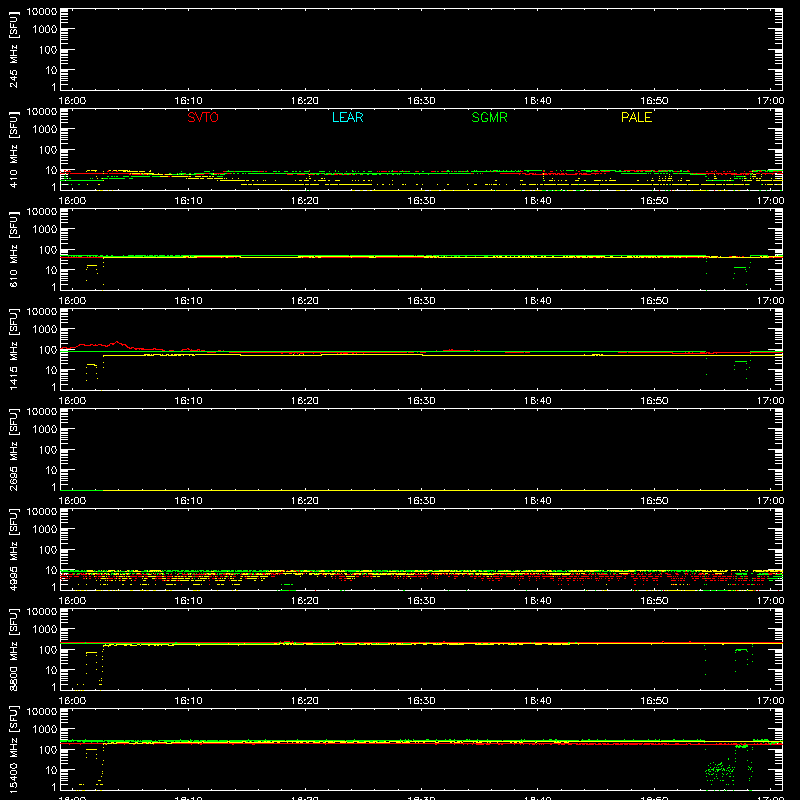Click the 16:30 time label under 245 MHz panel
This screenshot has height=800, width=800.
[x=421, y=101]
